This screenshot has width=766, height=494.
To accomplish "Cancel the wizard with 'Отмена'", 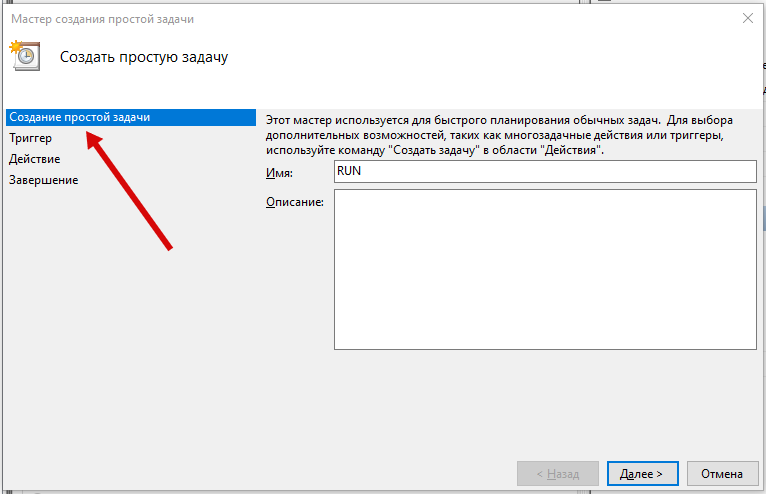I will click(721, 473).
